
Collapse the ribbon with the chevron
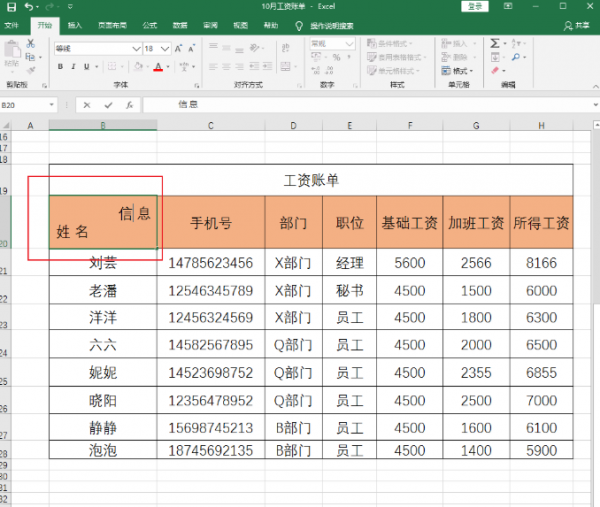click(x=595, y=86)
